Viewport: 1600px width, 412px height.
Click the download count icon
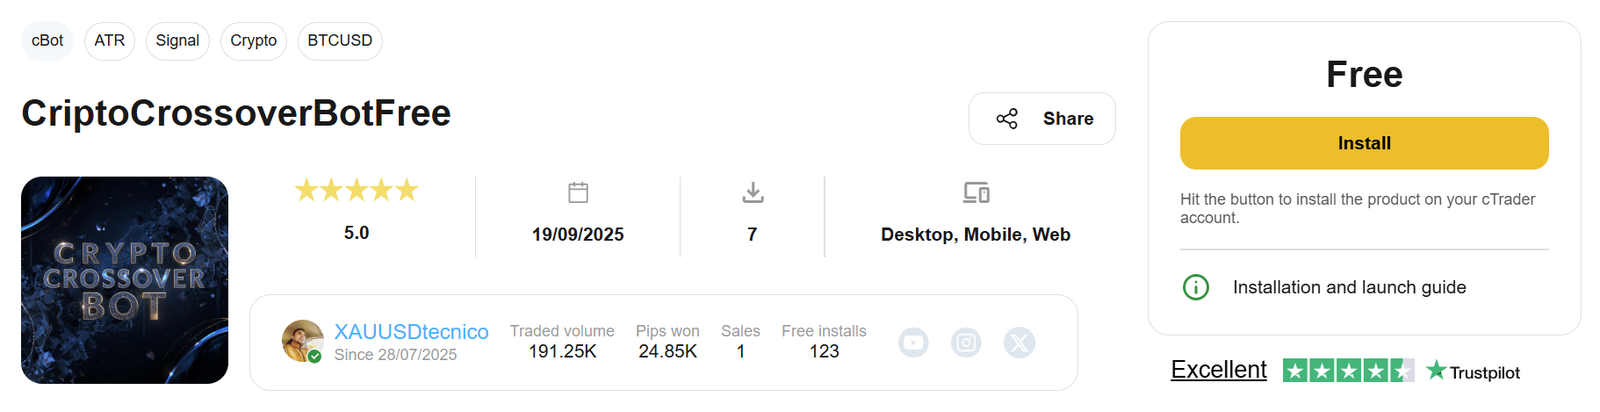[x=753, y=192]
